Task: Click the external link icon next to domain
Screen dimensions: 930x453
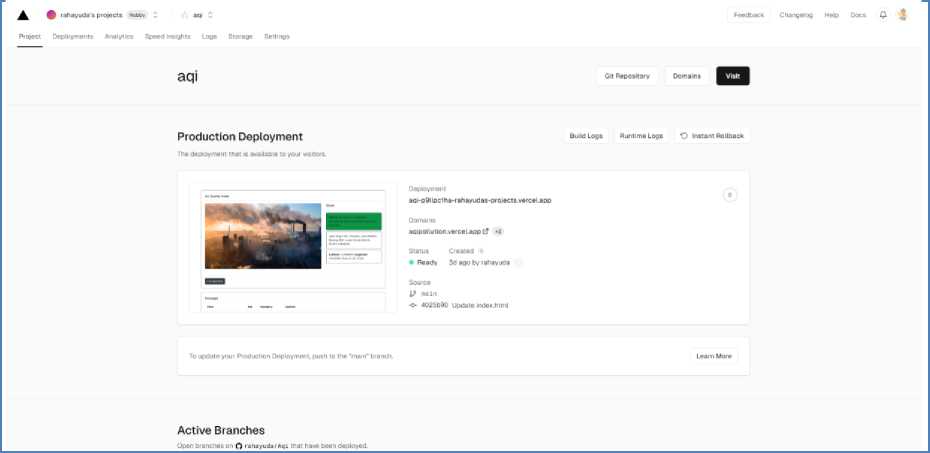Action: click(486, 231)
